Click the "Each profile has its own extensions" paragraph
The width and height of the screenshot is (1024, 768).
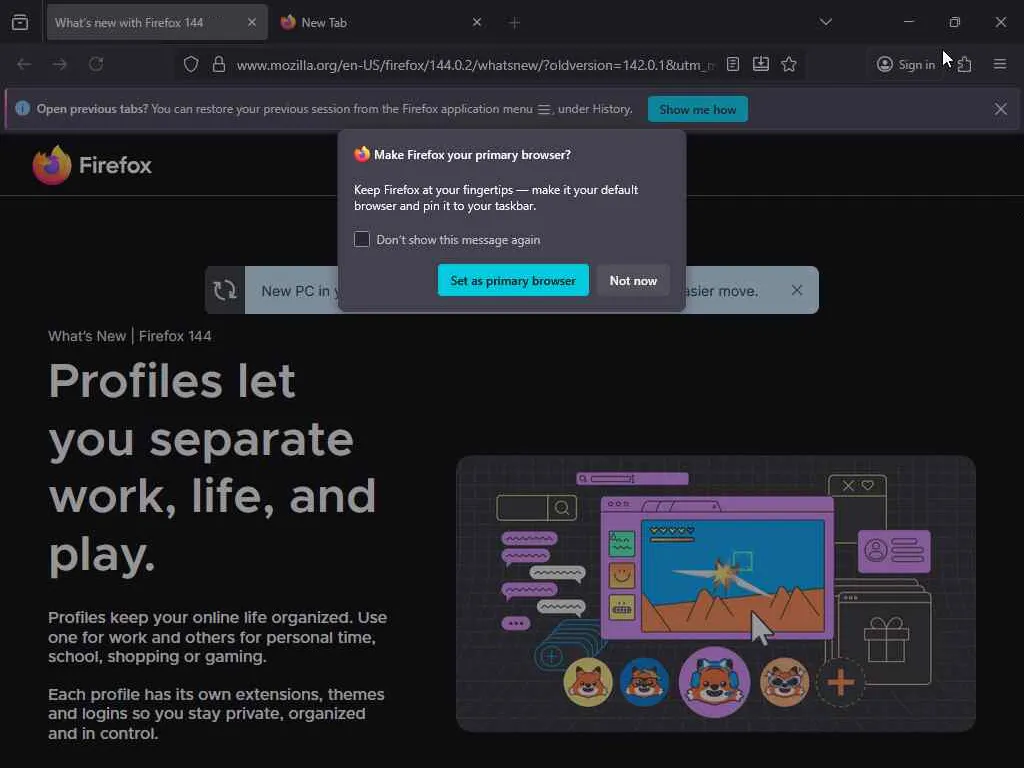(216, 714)
